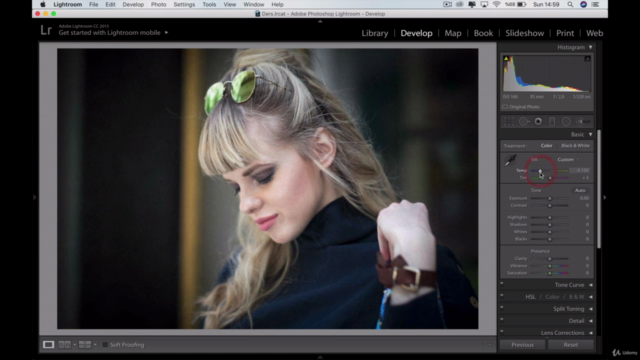Expand the HSL panel triangle
640x360 pixels.
(x=591, y=297)
